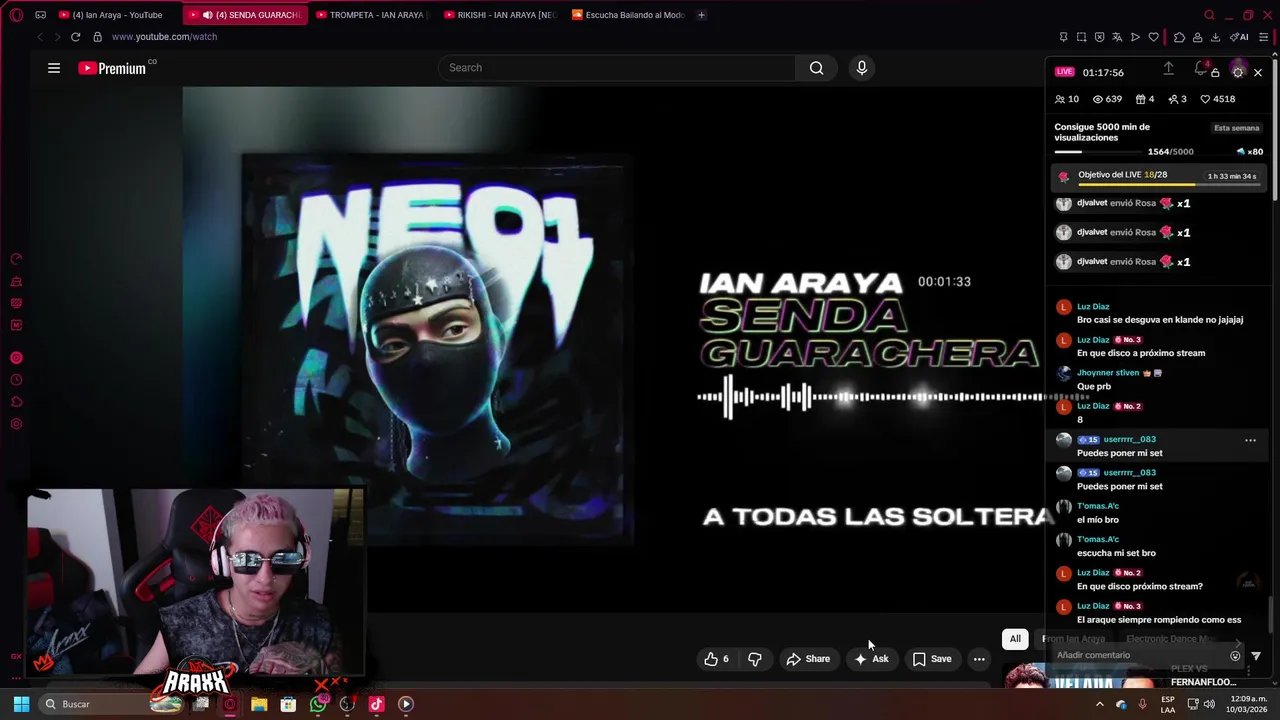Open live panel settings gear

[x=1238, y=72]
